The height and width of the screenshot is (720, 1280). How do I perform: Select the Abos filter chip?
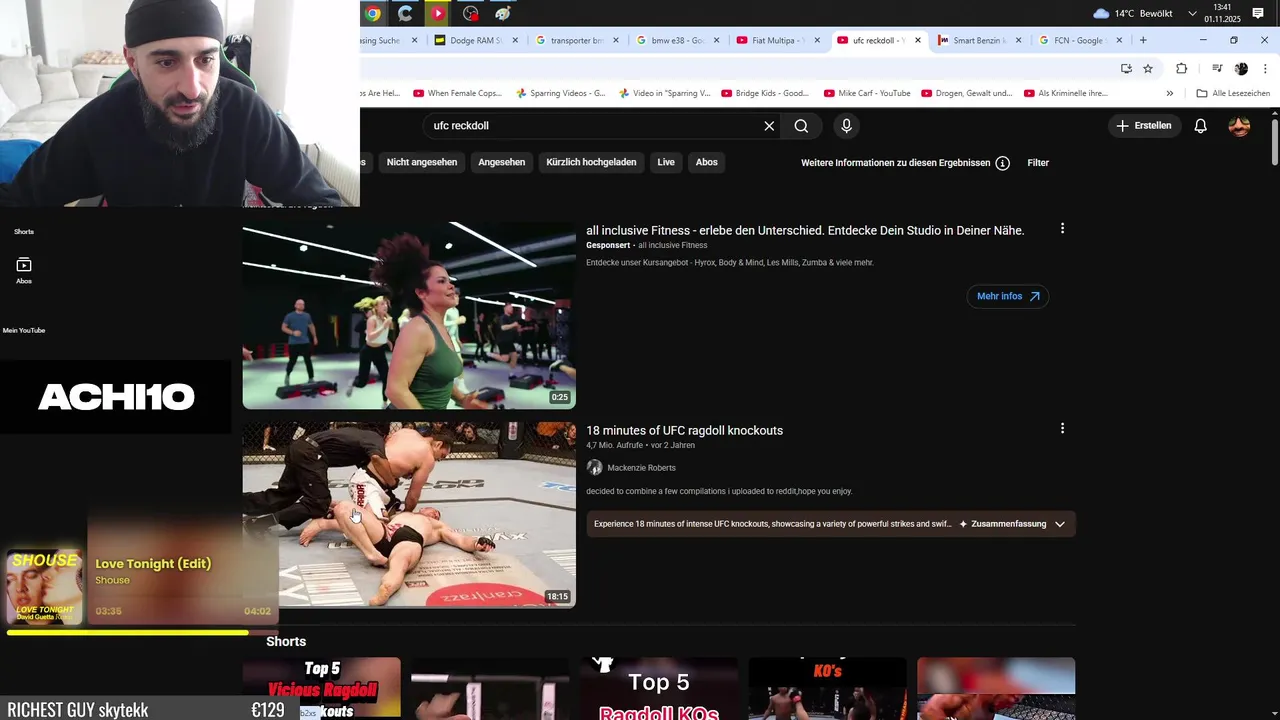707,162
